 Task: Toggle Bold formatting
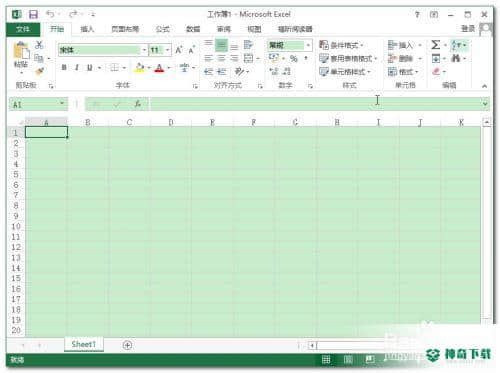click(x=64, y=68)
